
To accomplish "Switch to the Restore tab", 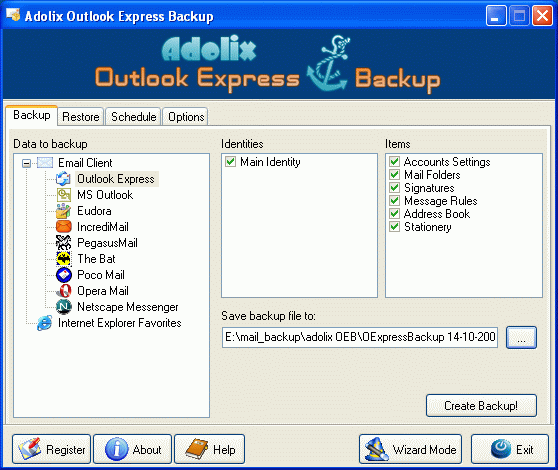I will pyautogui.click(x=81, y=117).
